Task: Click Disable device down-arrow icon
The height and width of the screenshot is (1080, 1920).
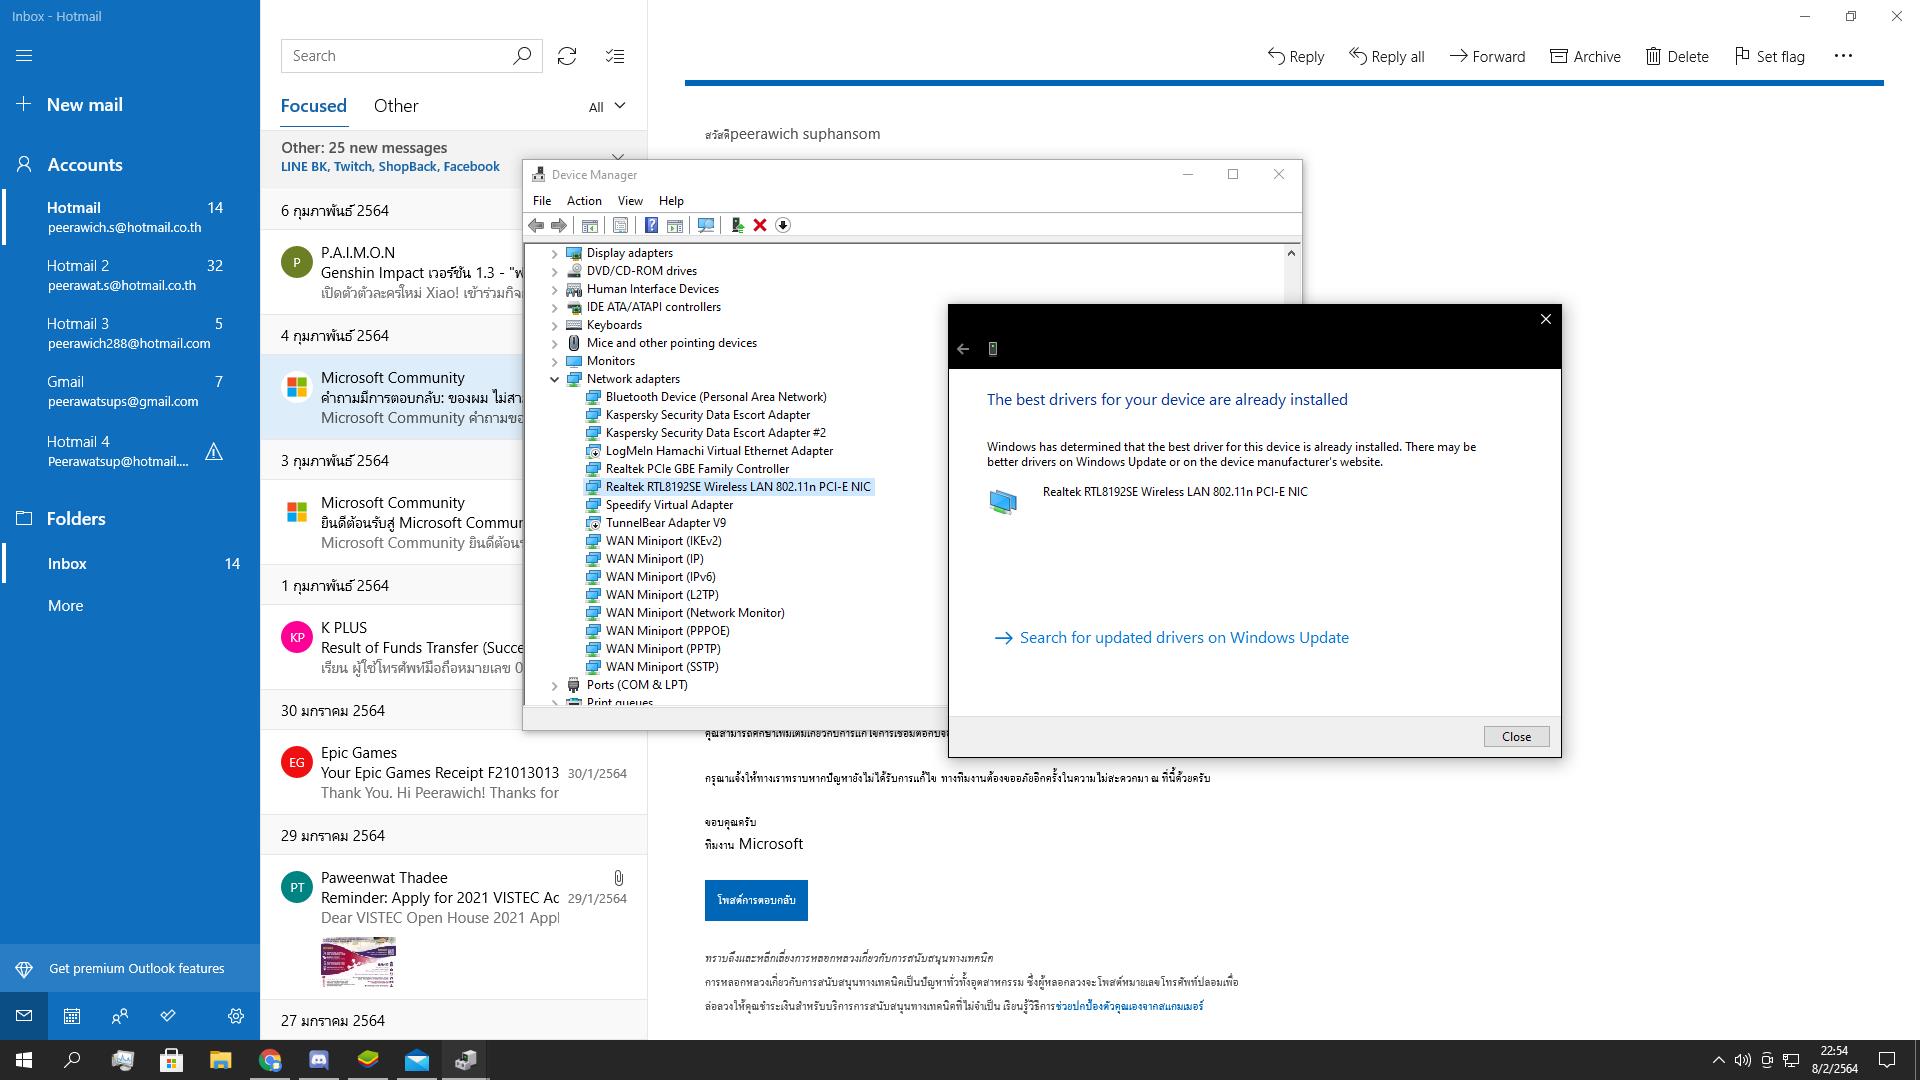Action: pos(783,225)
